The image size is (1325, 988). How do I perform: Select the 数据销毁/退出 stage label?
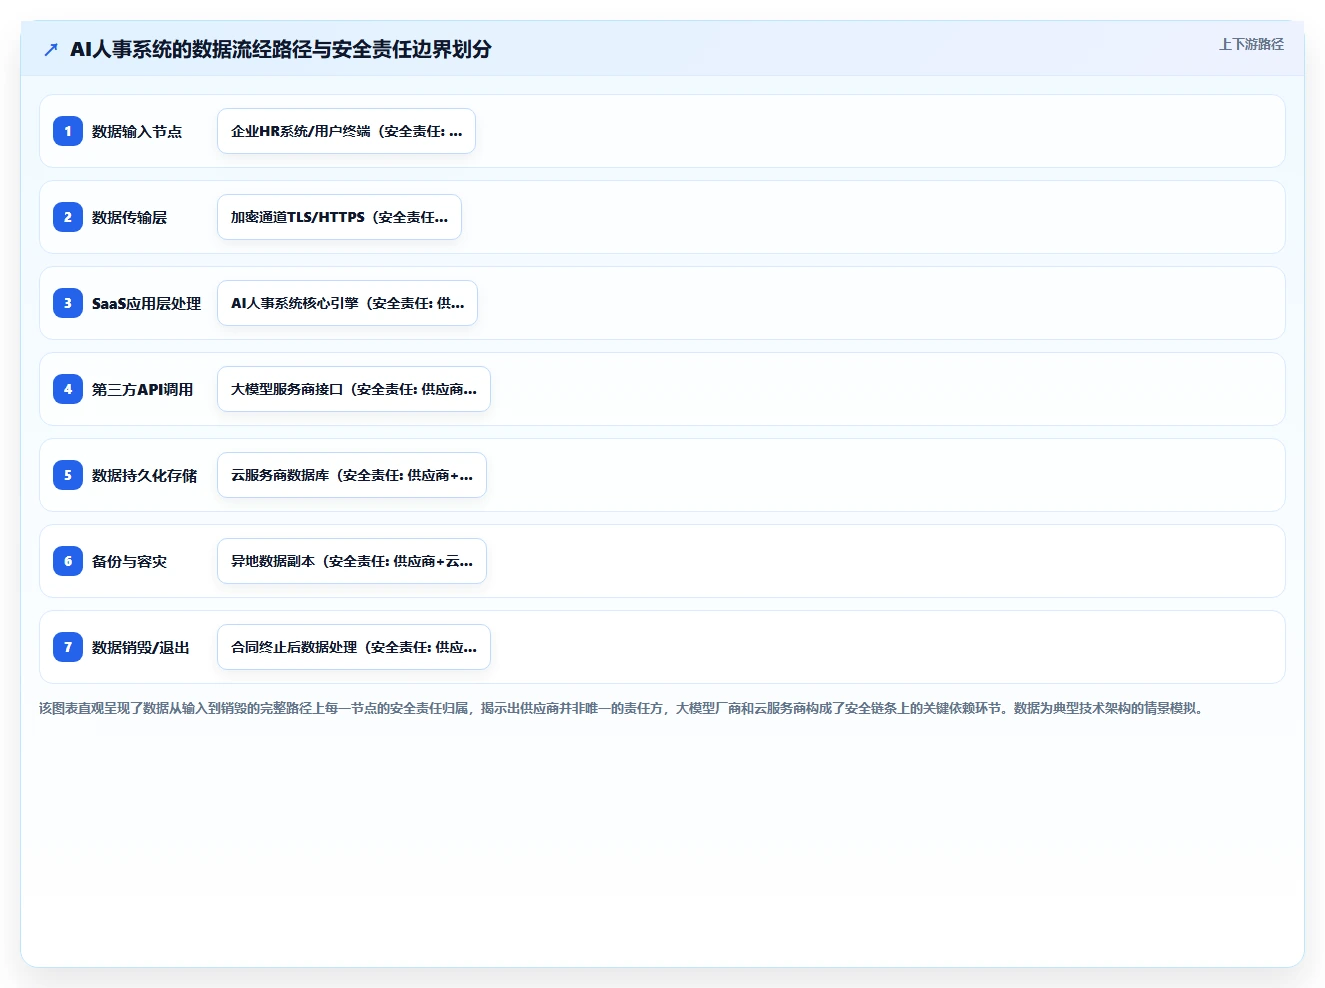(x=141, y=647)
